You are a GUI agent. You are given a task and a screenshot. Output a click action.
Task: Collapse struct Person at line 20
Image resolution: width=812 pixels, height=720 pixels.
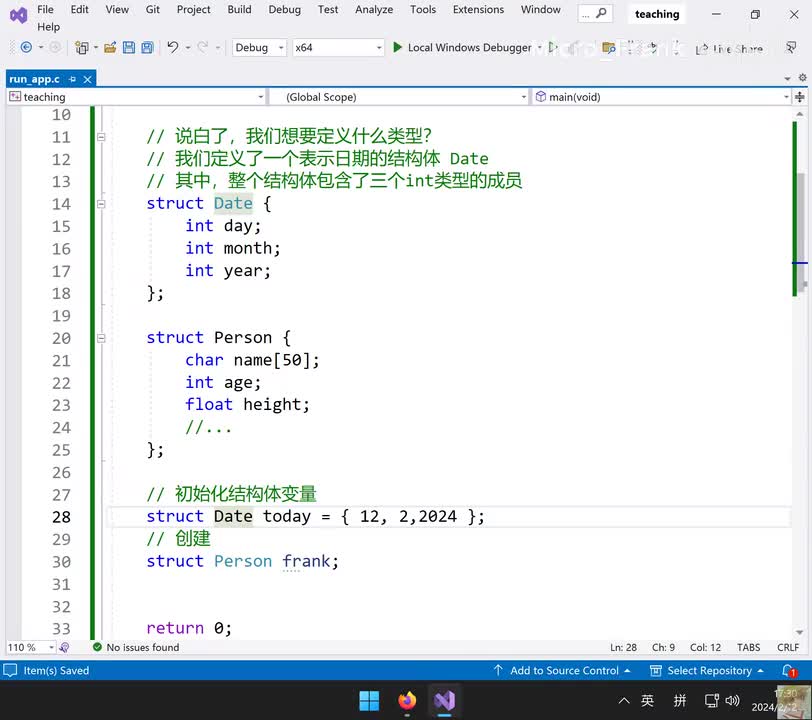[x=101, y=338]
